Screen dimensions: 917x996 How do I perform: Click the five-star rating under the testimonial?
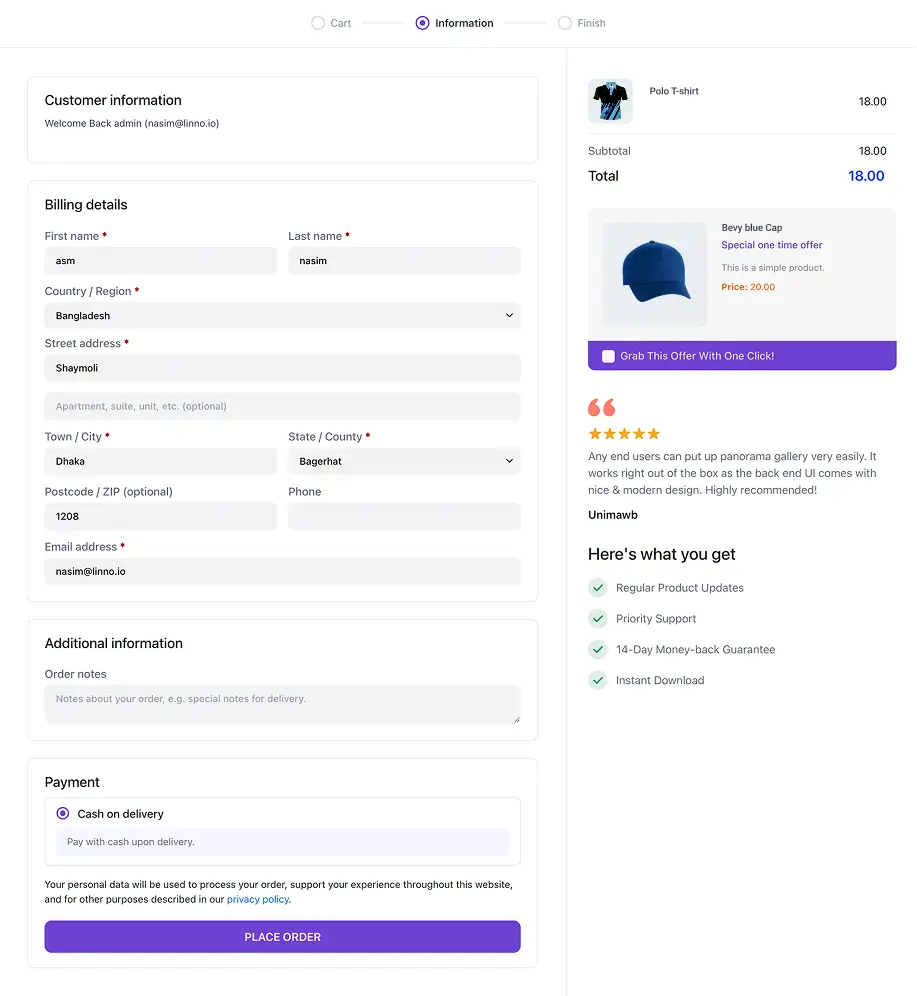click(x=624, y=434)
